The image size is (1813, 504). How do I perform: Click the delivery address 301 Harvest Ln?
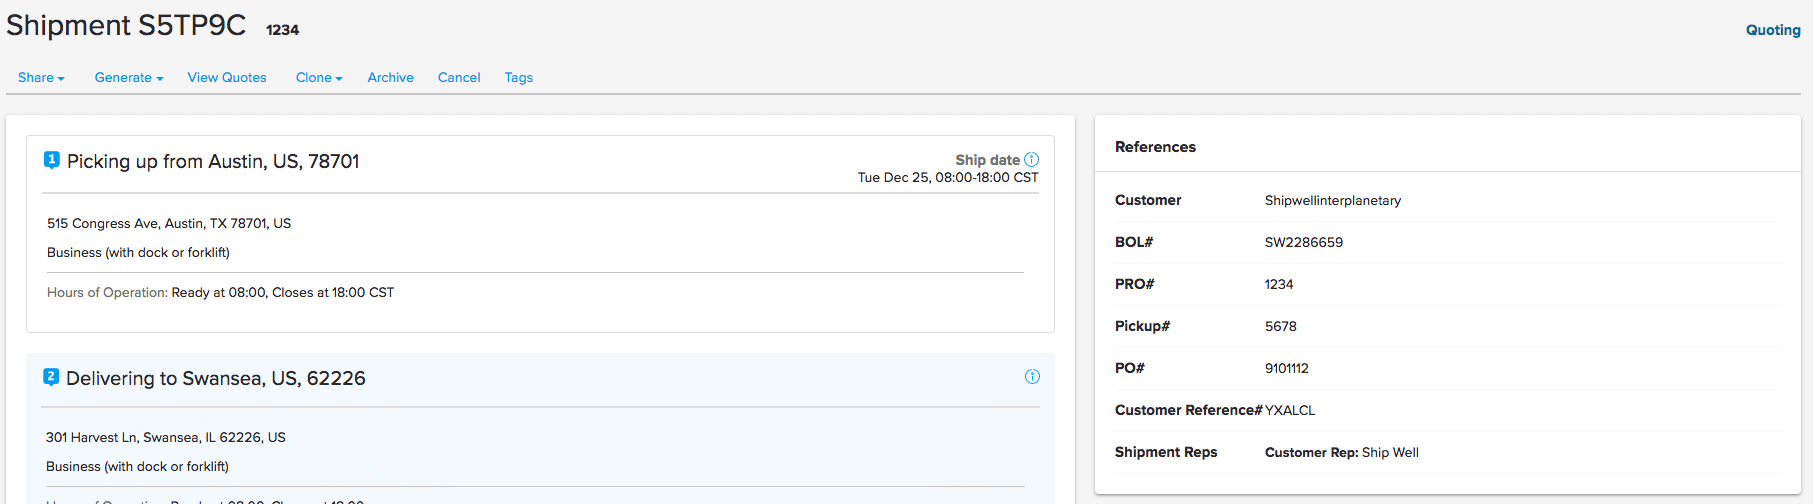tap(165, 437)
